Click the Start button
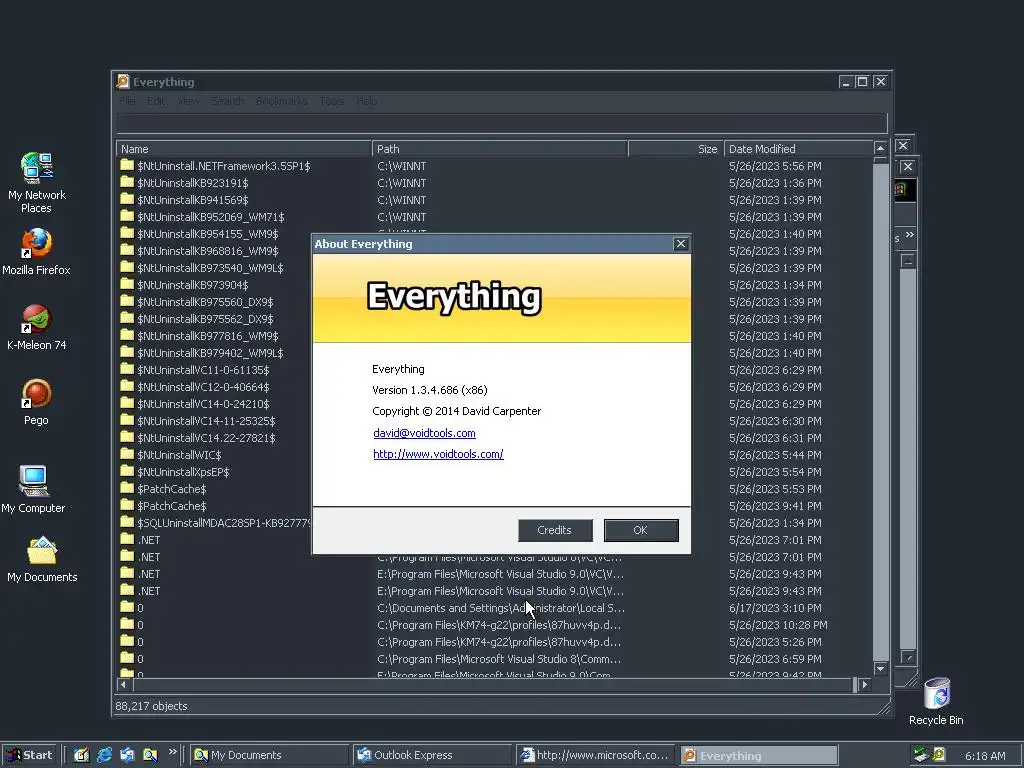This screenshot has width=1024, height=768. [x=29, y=755]
